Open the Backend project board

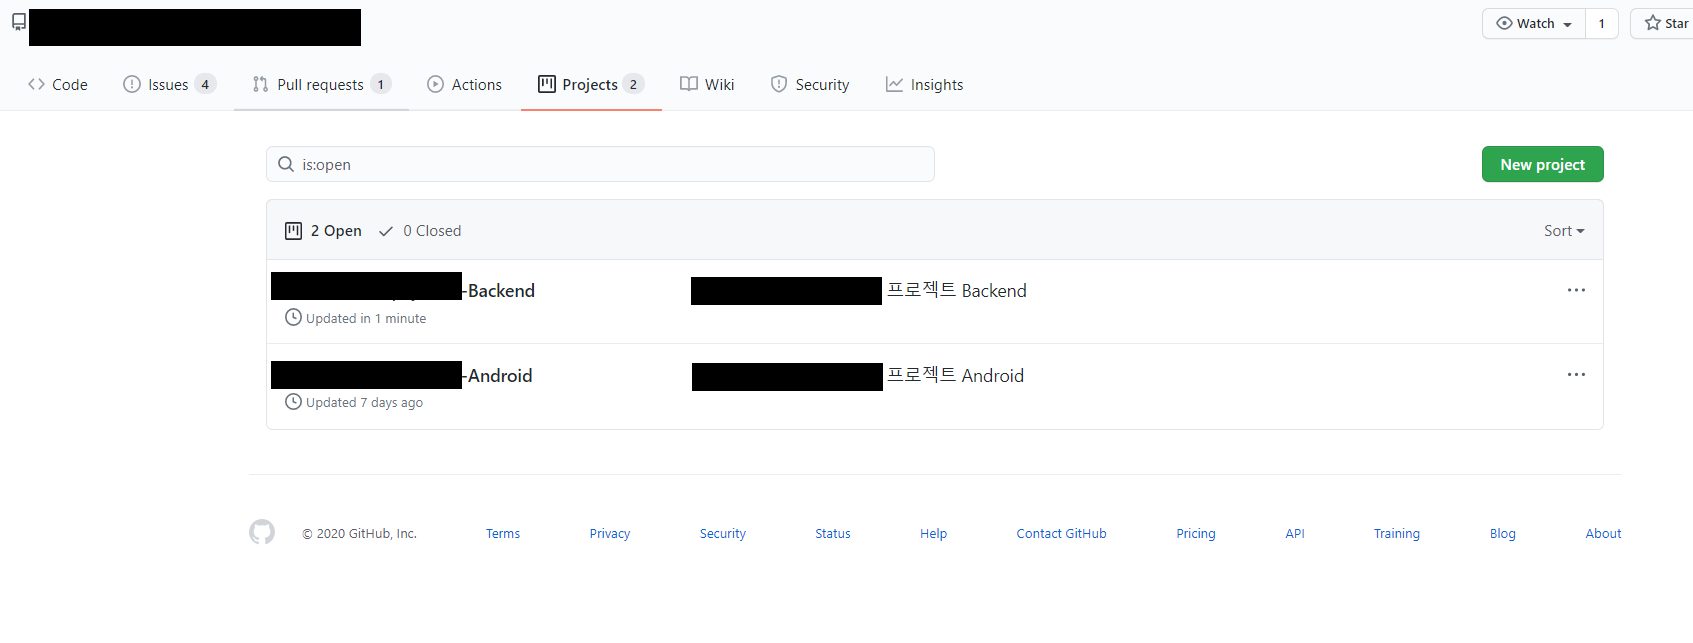(403, 290)
